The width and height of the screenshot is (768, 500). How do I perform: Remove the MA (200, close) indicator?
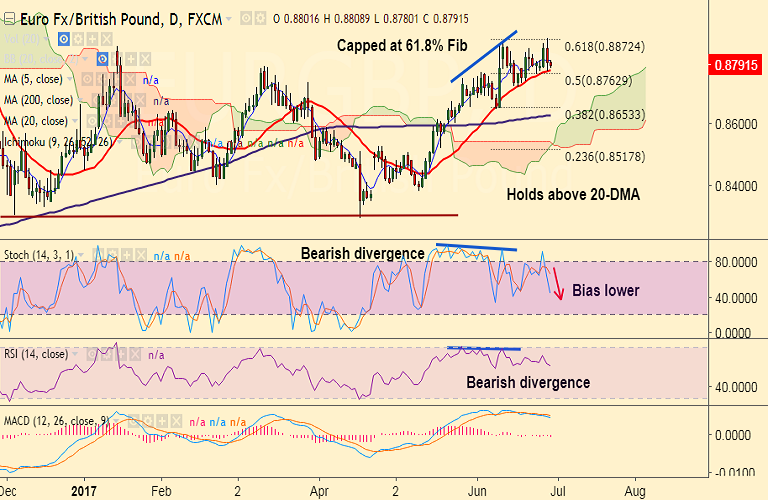(x=140, y=100)
